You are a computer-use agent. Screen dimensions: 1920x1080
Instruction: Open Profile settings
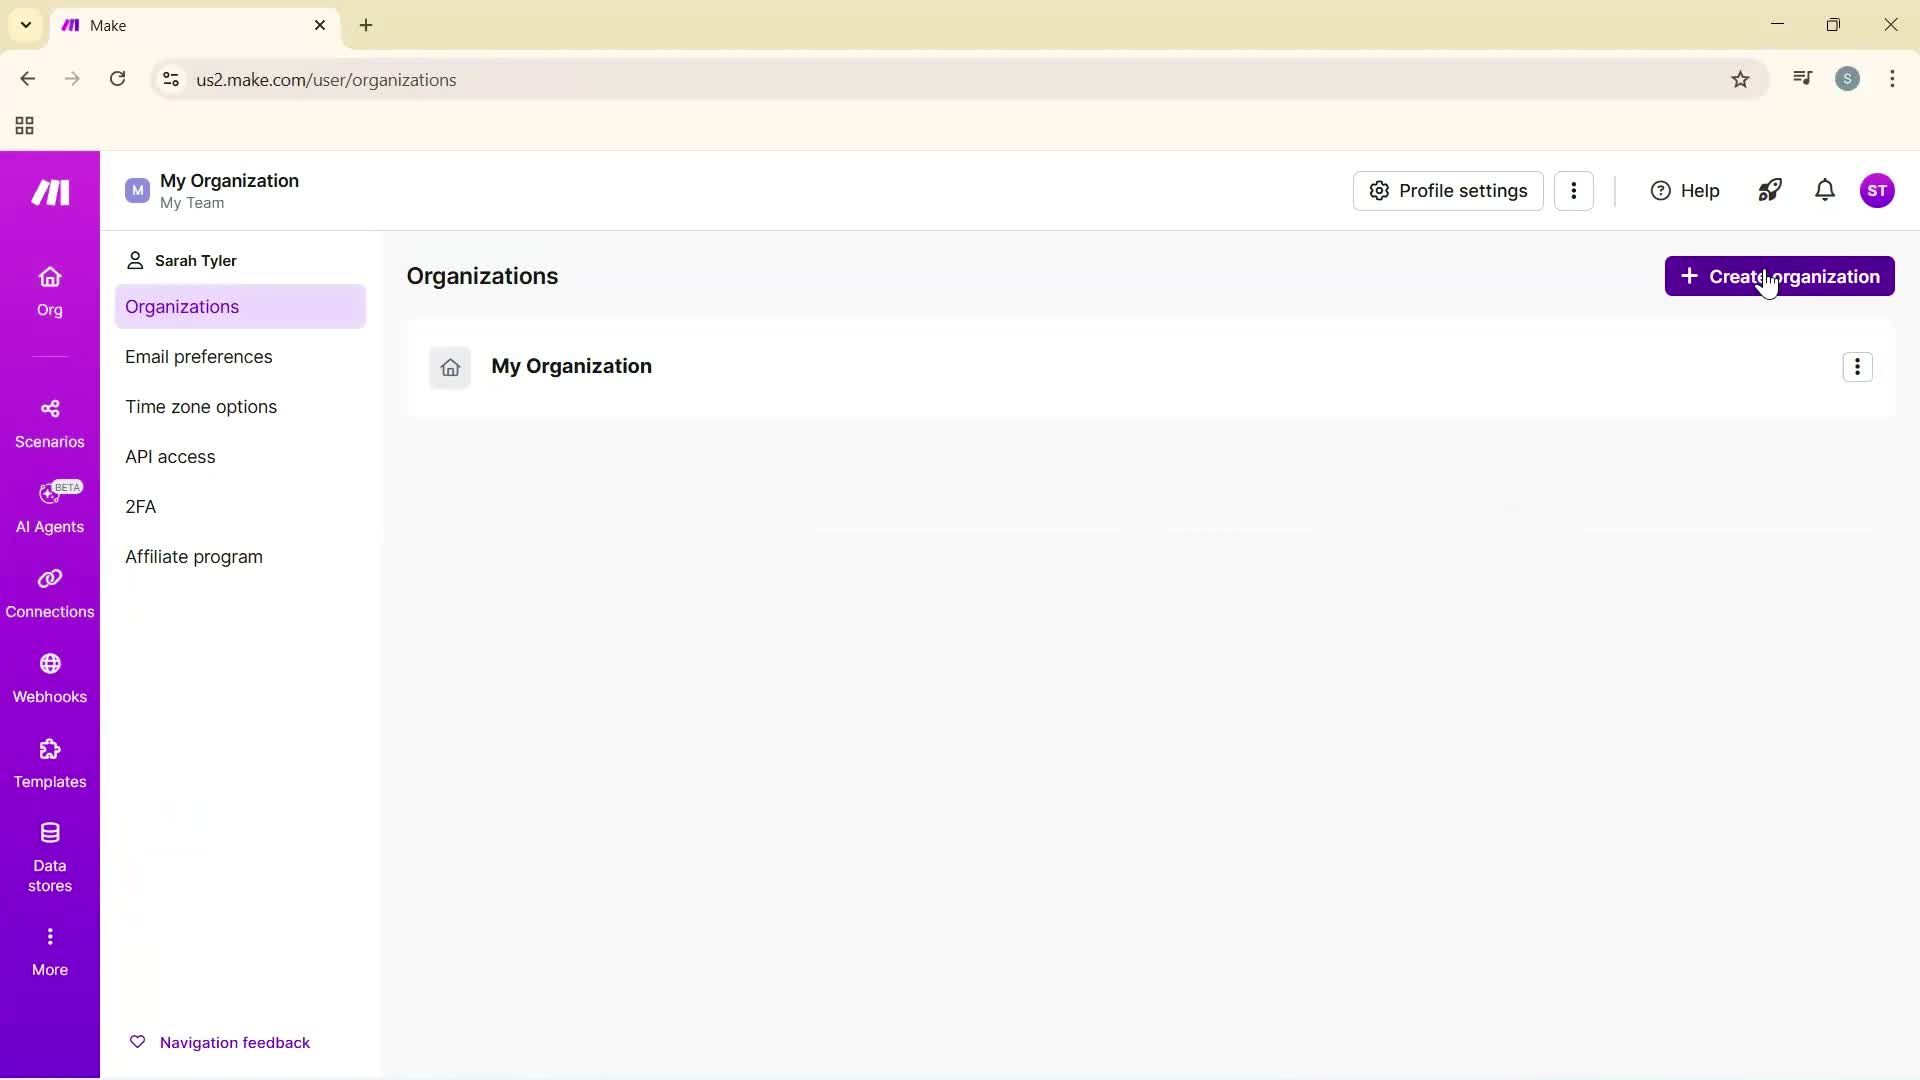1448,190
